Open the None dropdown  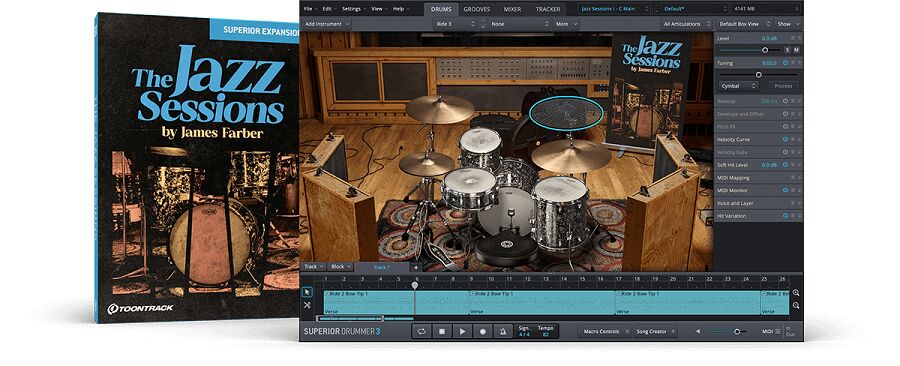point(519,24)
